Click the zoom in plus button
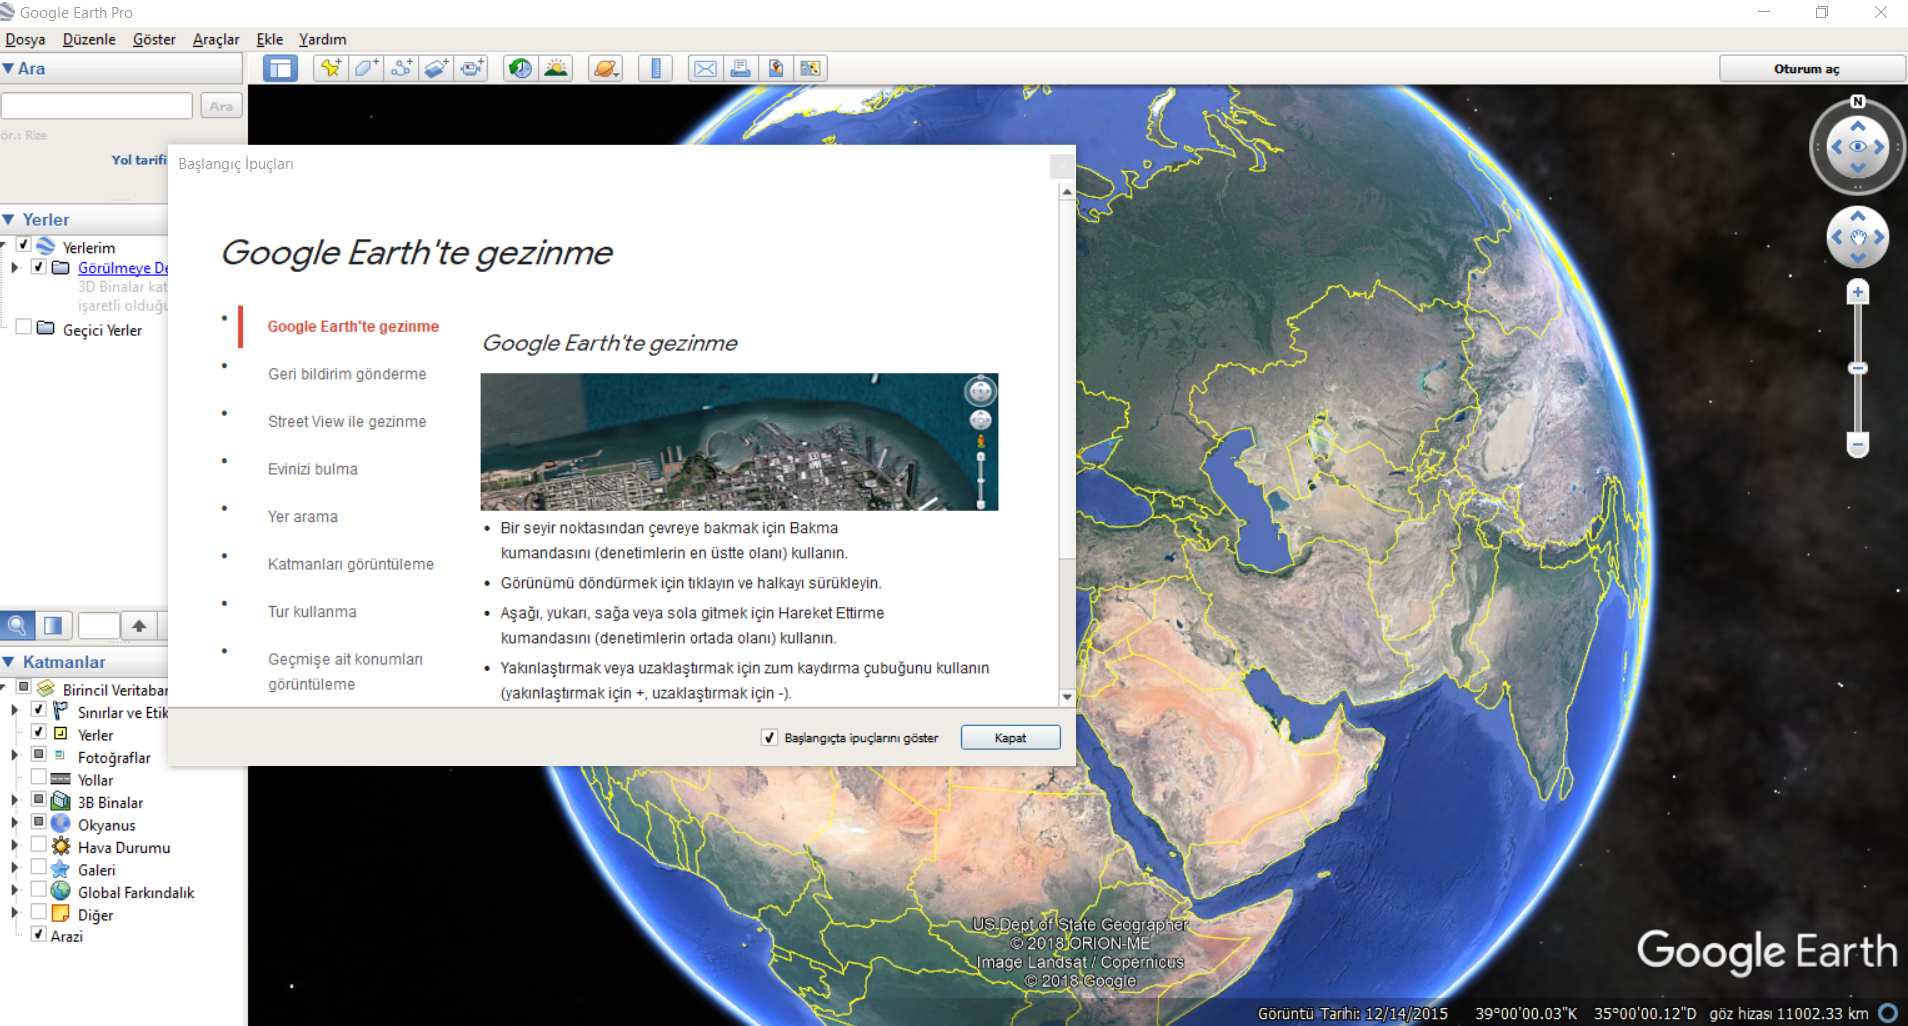Viewport: 1908px width, 1026px height. (1858, 292)
